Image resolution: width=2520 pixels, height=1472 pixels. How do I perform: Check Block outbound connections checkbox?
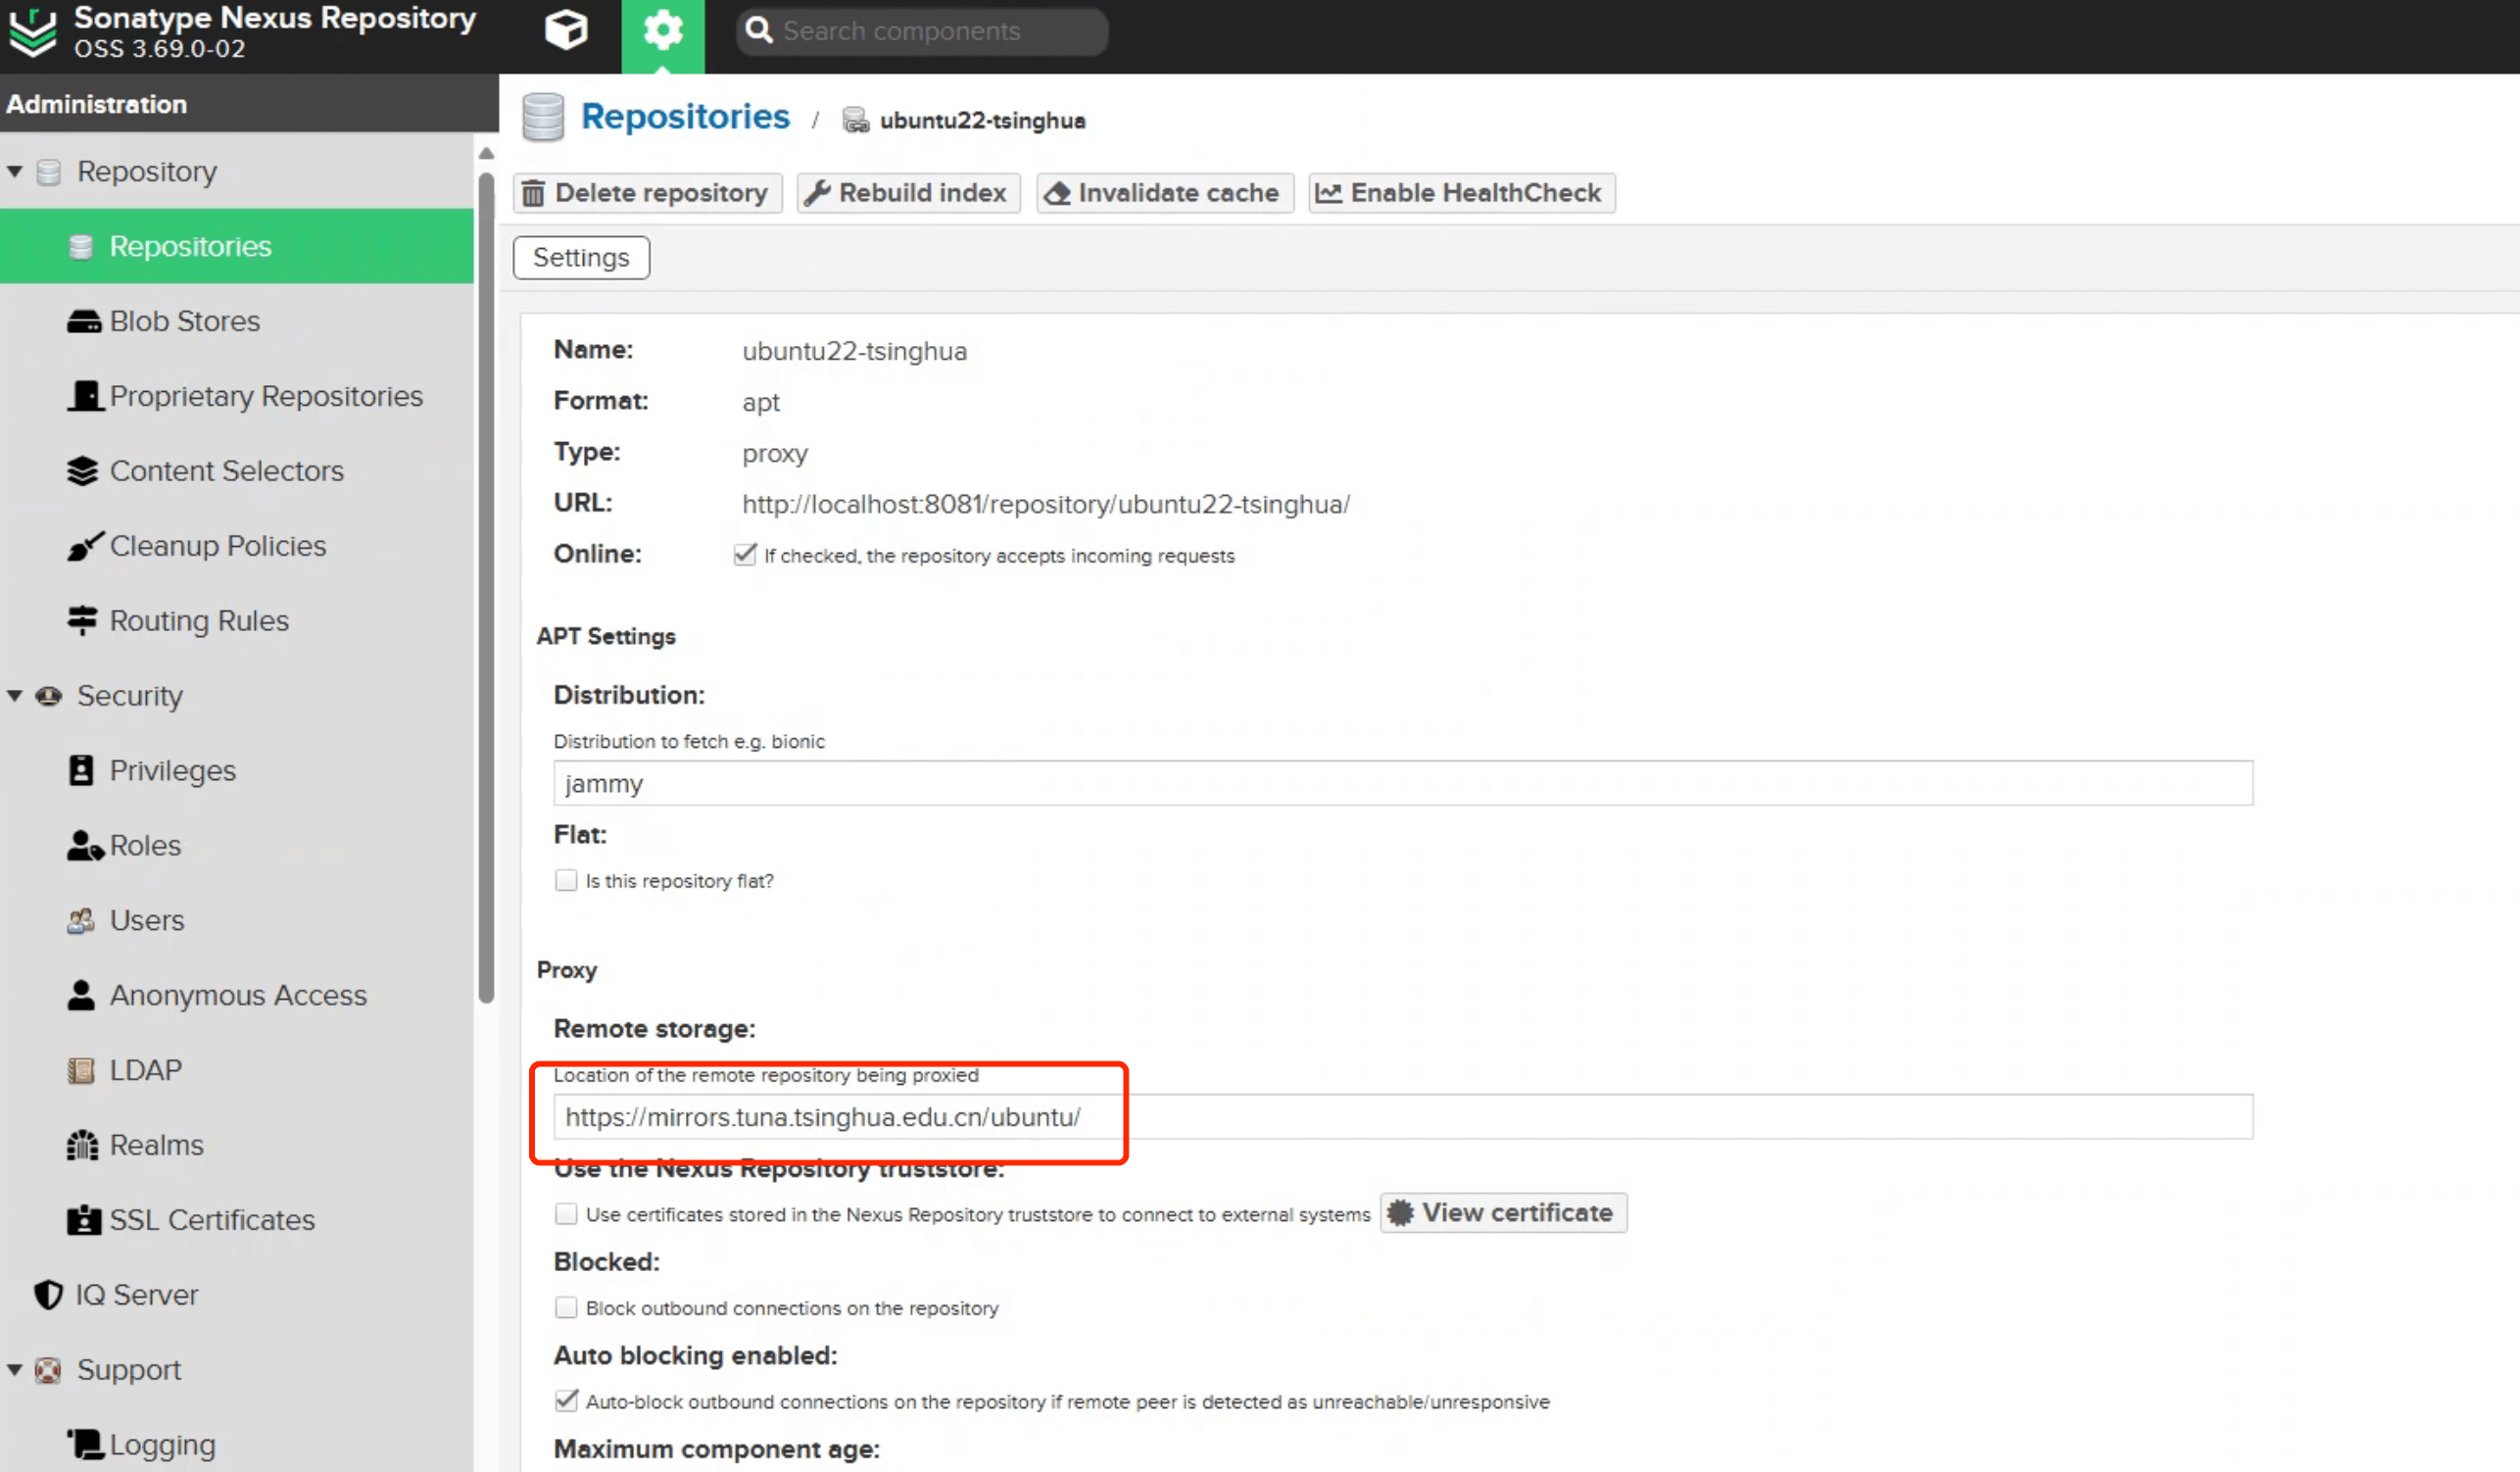(x=566, y=1308)
